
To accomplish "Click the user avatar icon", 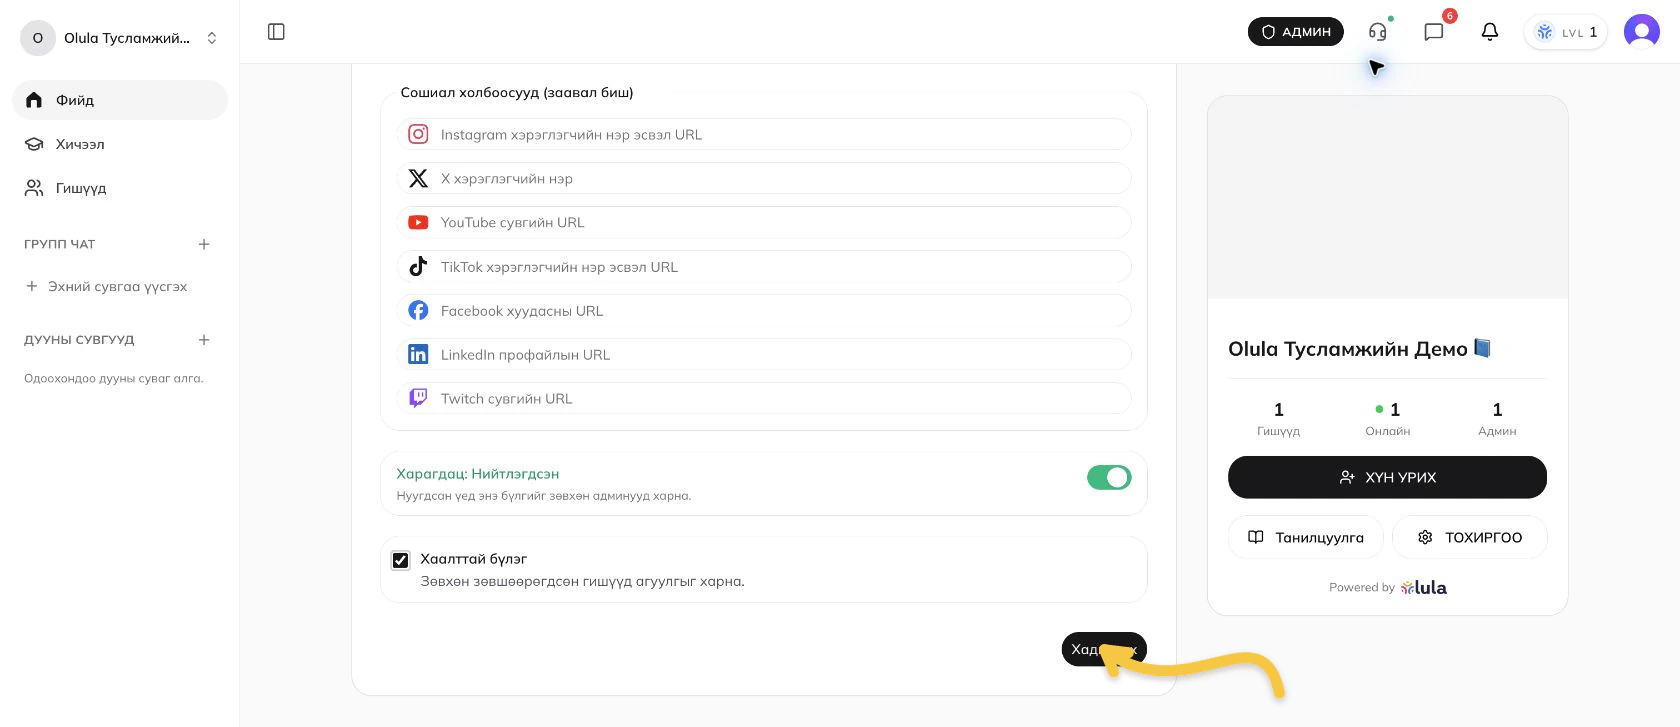I will point(1642,32).
